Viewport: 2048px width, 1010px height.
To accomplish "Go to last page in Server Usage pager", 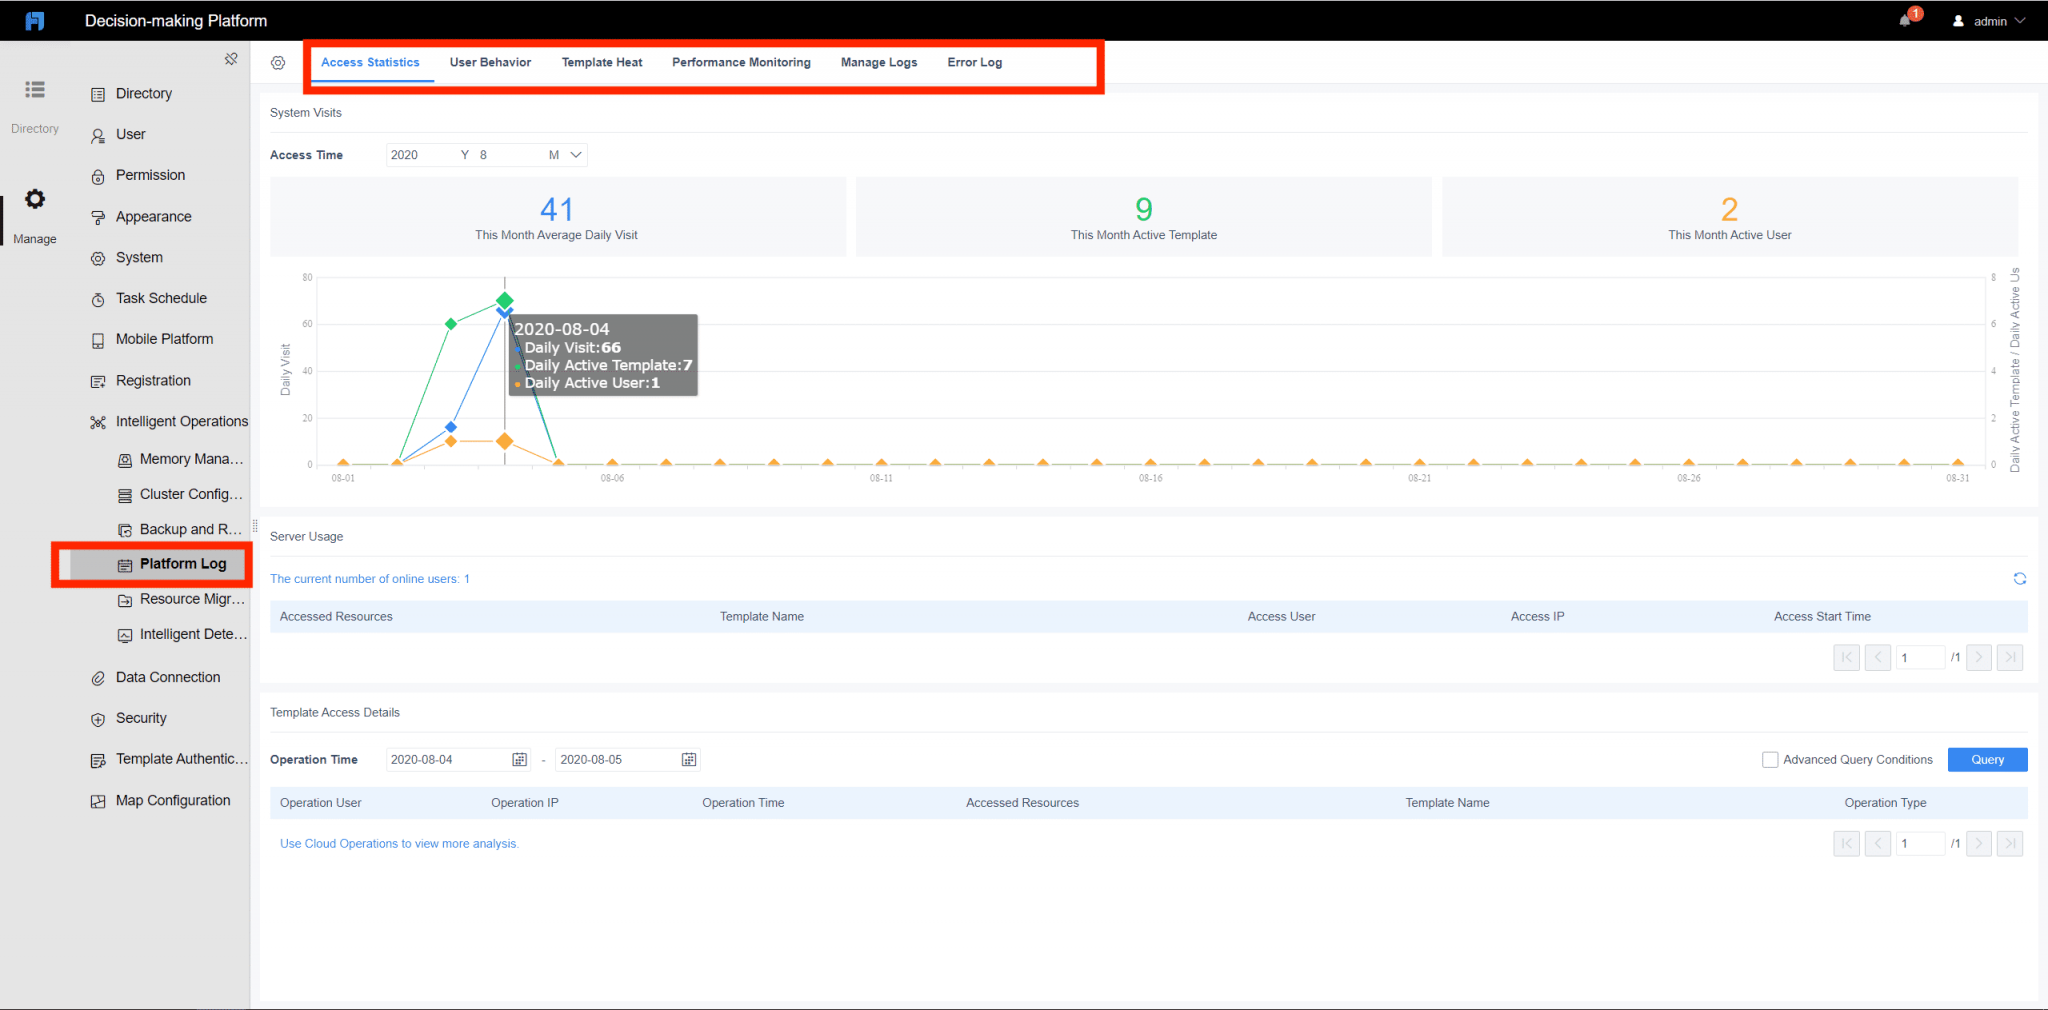I will pos(2010,657).
